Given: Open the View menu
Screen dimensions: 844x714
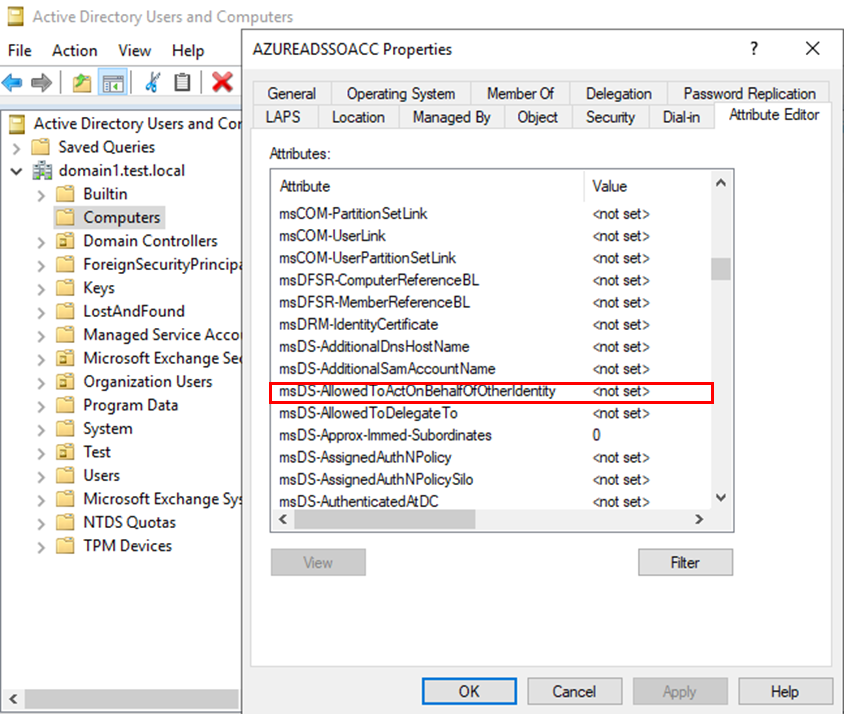Looking at the screenshot, I should coord(135,51).
